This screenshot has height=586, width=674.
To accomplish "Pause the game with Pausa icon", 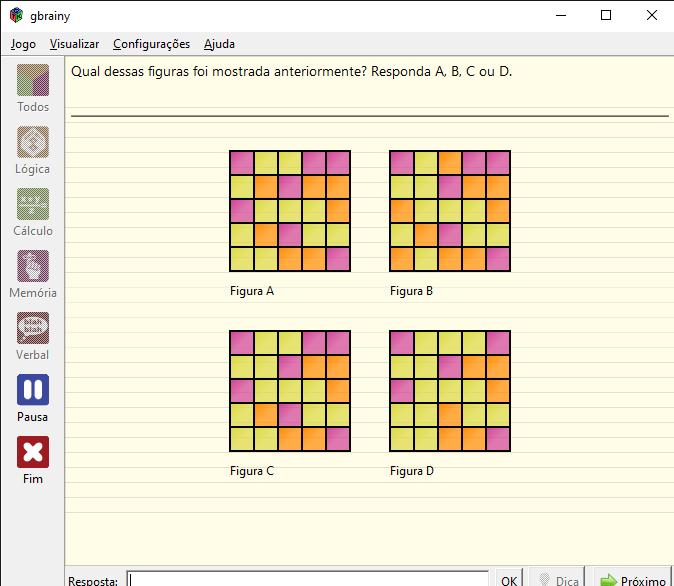I will [x=33, y=391].
